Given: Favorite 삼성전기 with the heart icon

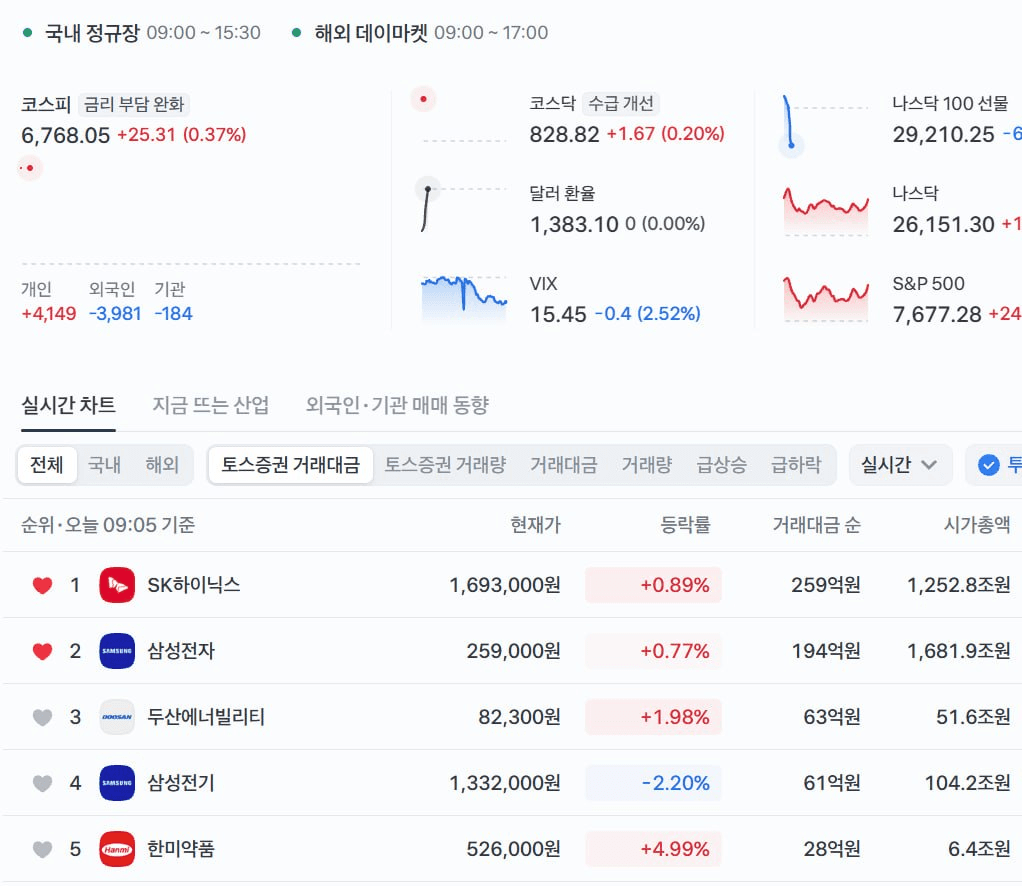Looking at the screenshot, I should pyautogui.click(x=42, y=783).
